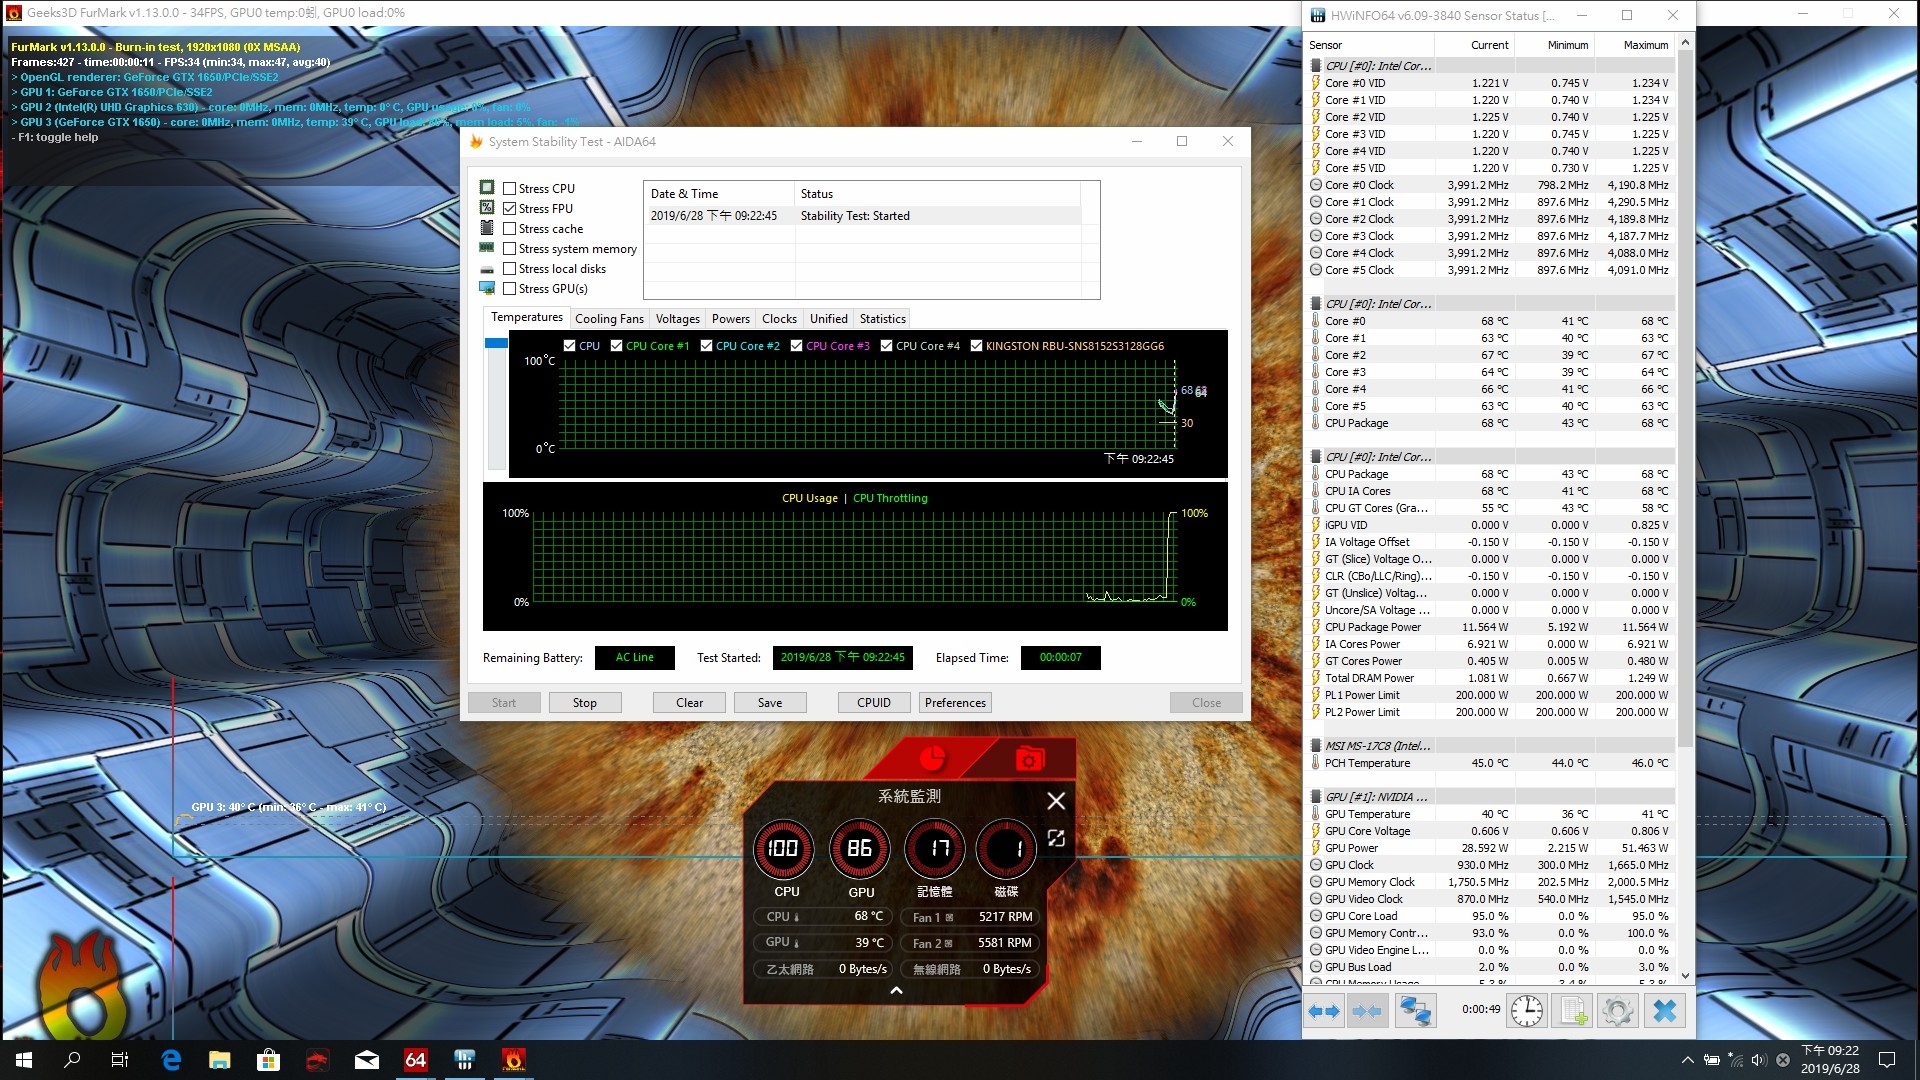The height and width of the screenshot is (1080, 1920).
Task: Open CPUID from AIDA64 stability test
Action: tap(874, 703)
